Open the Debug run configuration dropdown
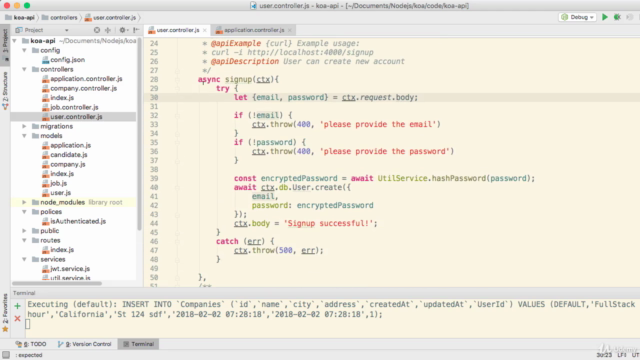This screenshot has height=360, width=640. coord(578,17)
